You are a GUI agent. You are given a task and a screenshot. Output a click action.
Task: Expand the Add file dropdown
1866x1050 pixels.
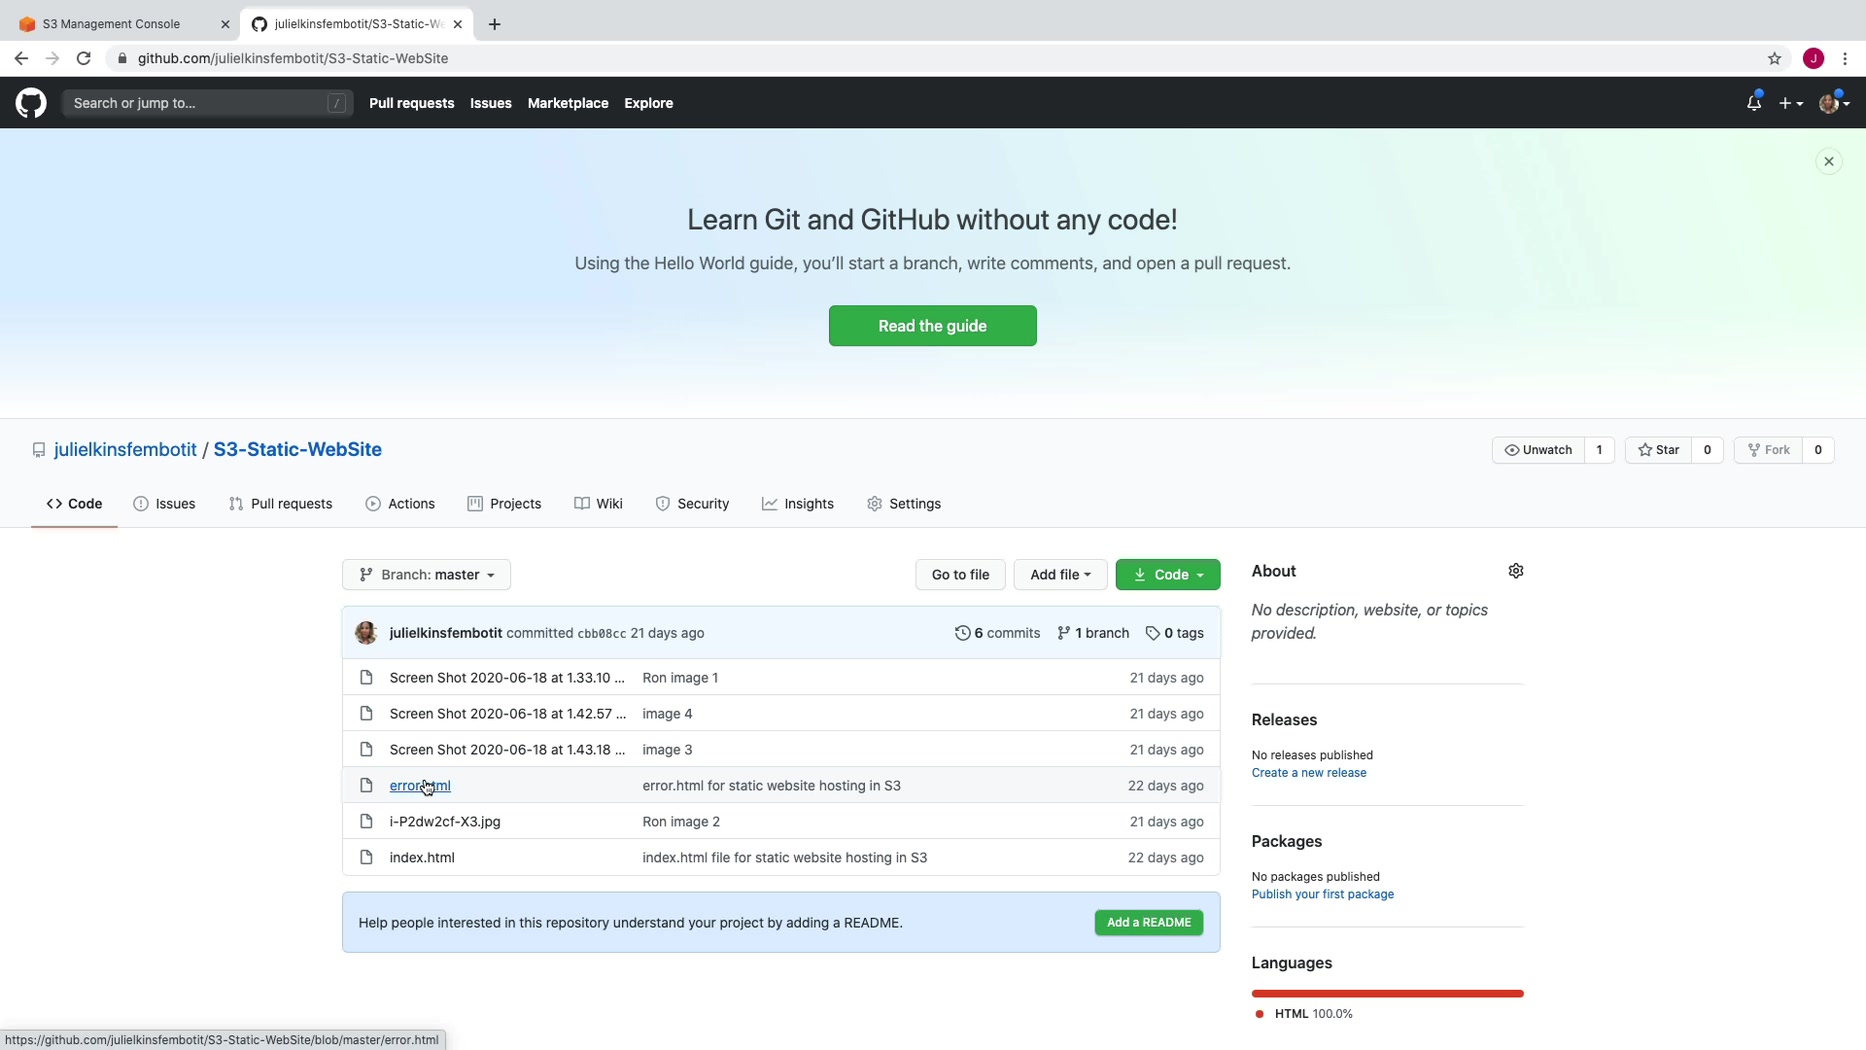tap(1061, 575)
